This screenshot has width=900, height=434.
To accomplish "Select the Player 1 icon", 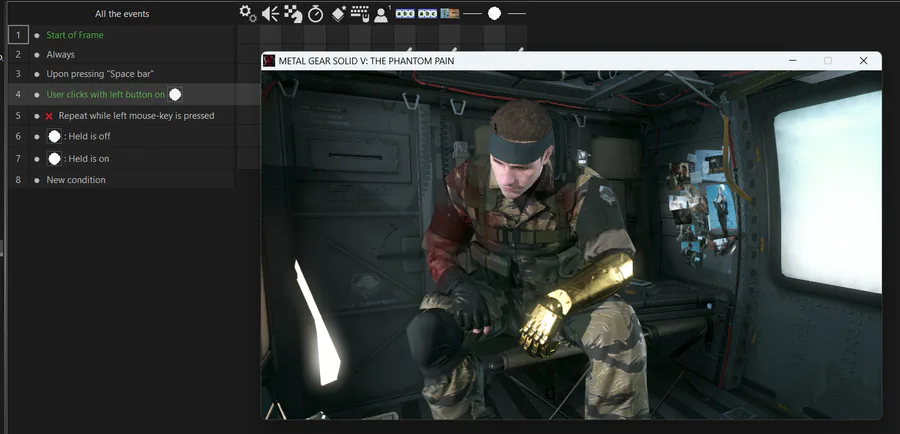I will point(382,13).
